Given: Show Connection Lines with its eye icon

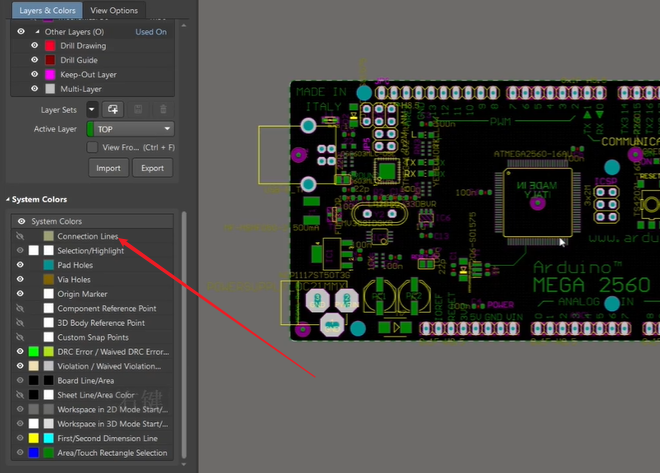Looking at the screenshot, I should pyautogui.click(x=20, y=236).
